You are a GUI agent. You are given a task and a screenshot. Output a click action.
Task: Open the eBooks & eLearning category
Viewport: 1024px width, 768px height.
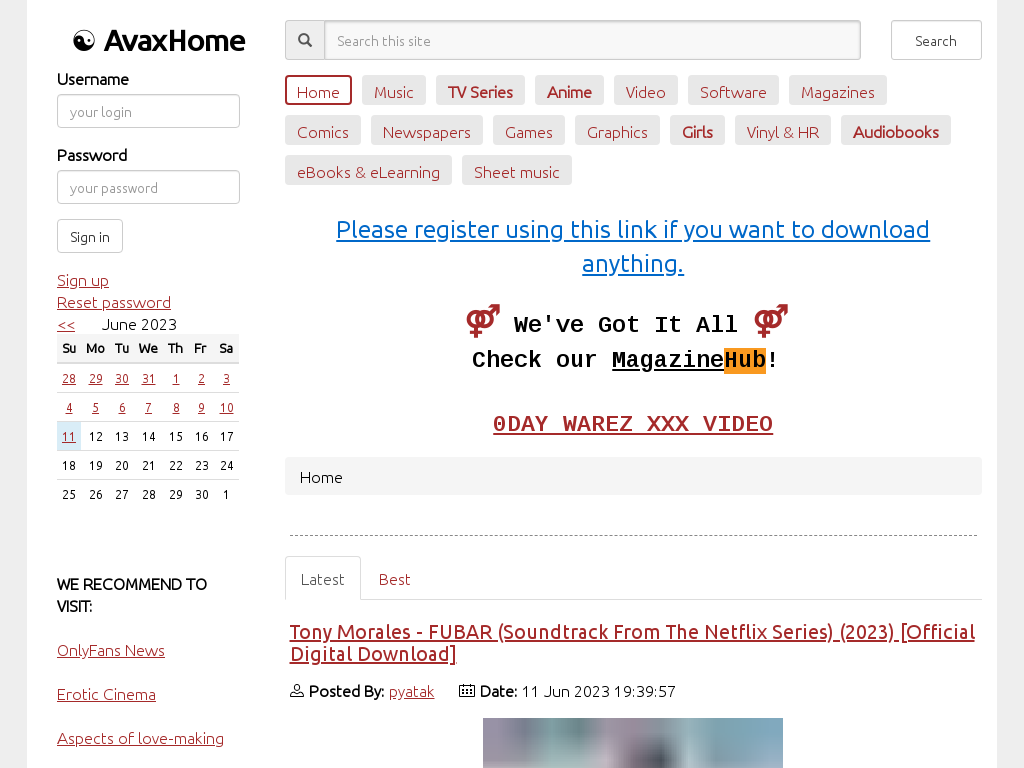coord(368,171)
